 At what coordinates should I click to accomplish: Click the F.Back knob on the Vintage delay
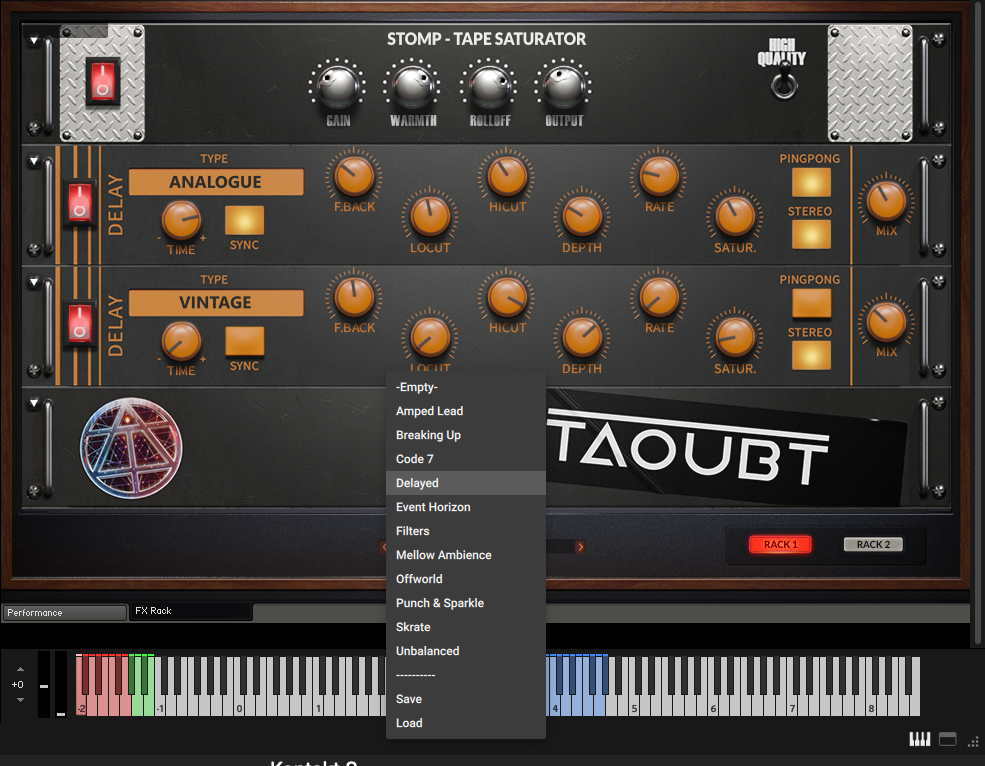[354, 297]
